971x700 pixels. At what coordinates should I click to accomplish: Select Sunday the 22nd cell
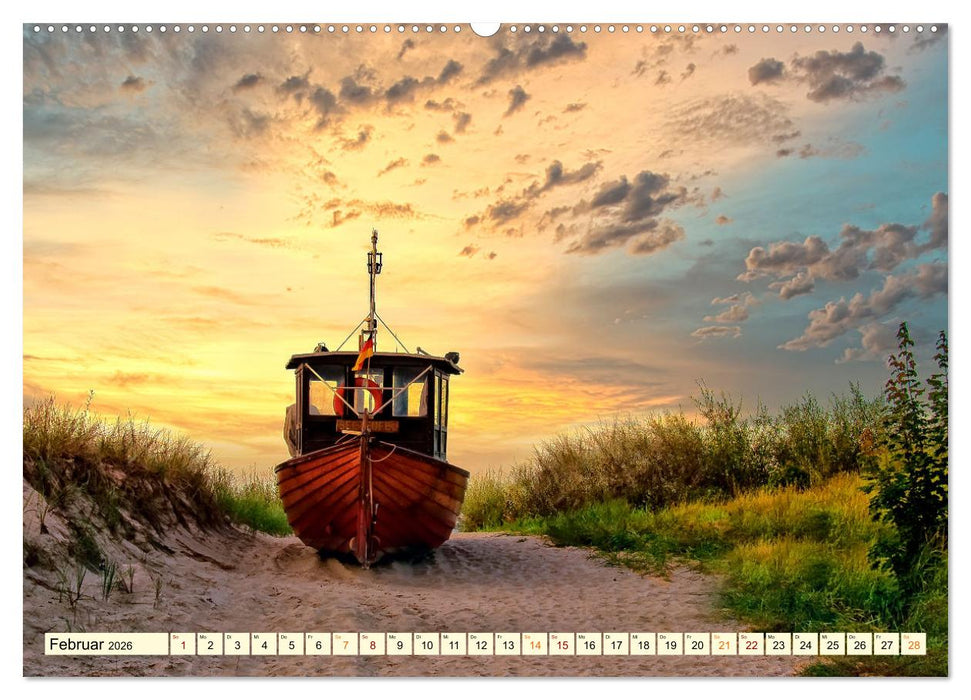(750, 645)
